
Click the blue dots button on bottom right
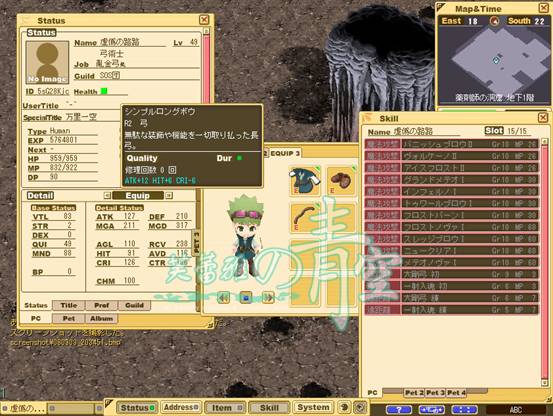tap(464, 410)
